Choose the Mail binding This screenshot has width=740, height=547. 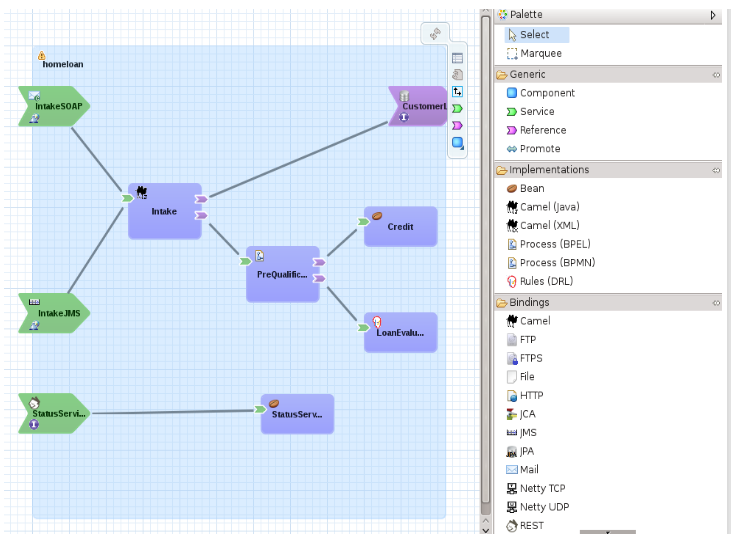pyautogui.click(x=522, y=470)
